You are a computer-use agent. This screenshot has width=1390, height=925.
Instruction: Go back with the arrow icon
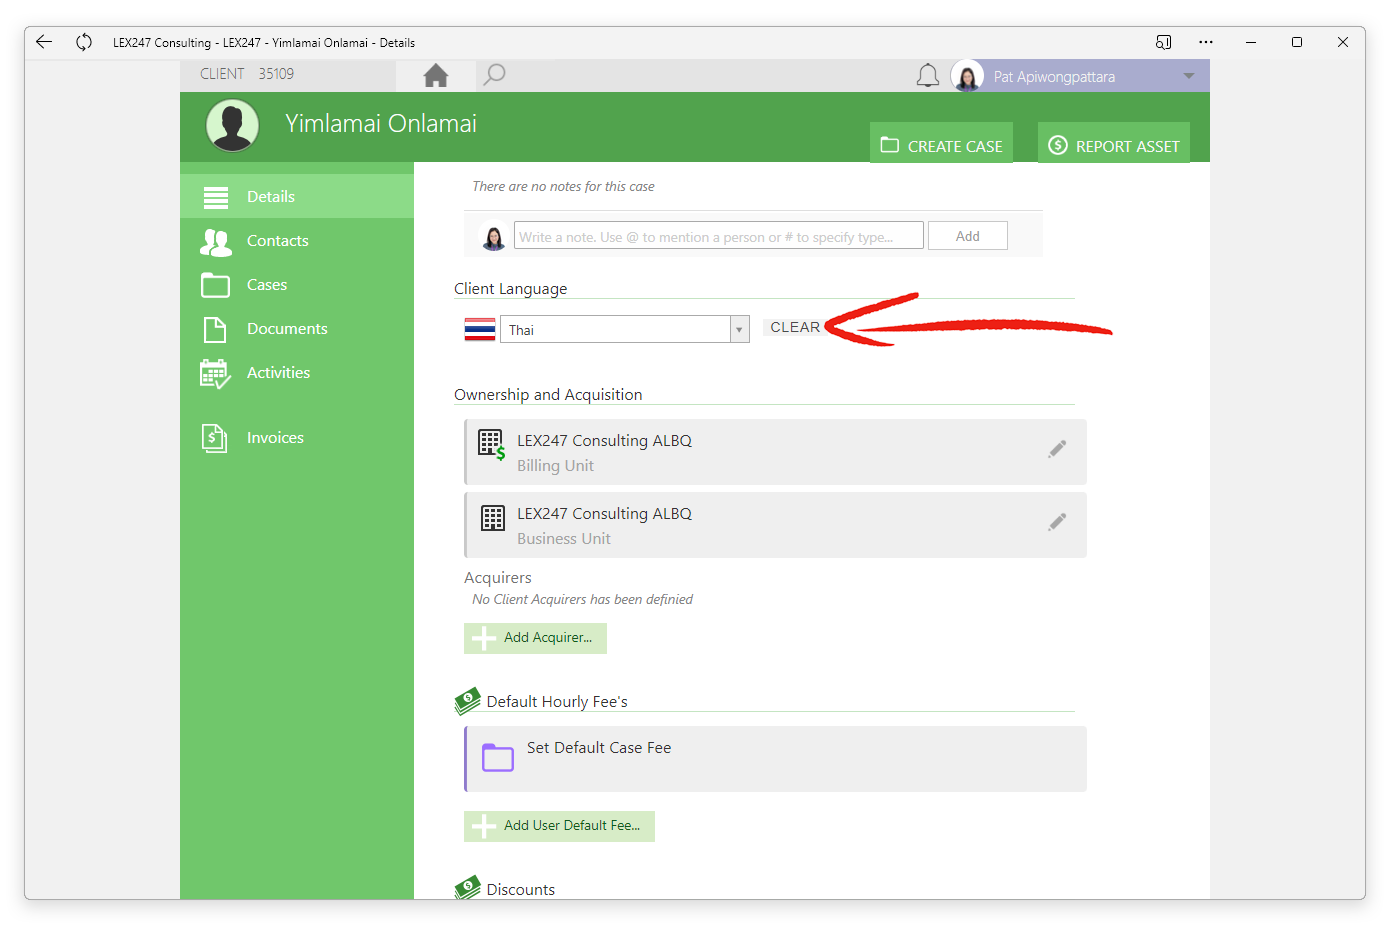44,42
